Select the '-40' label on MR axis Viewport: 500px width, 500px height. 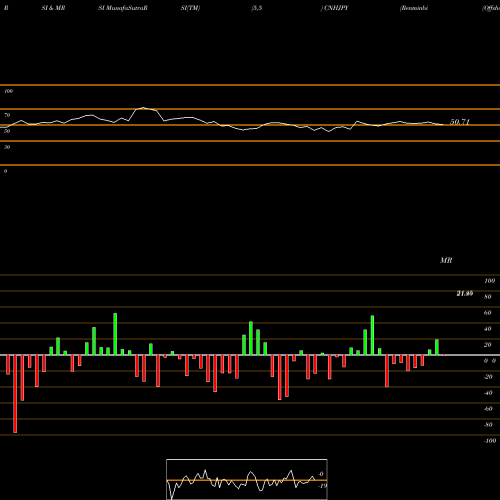click(488, 393)
